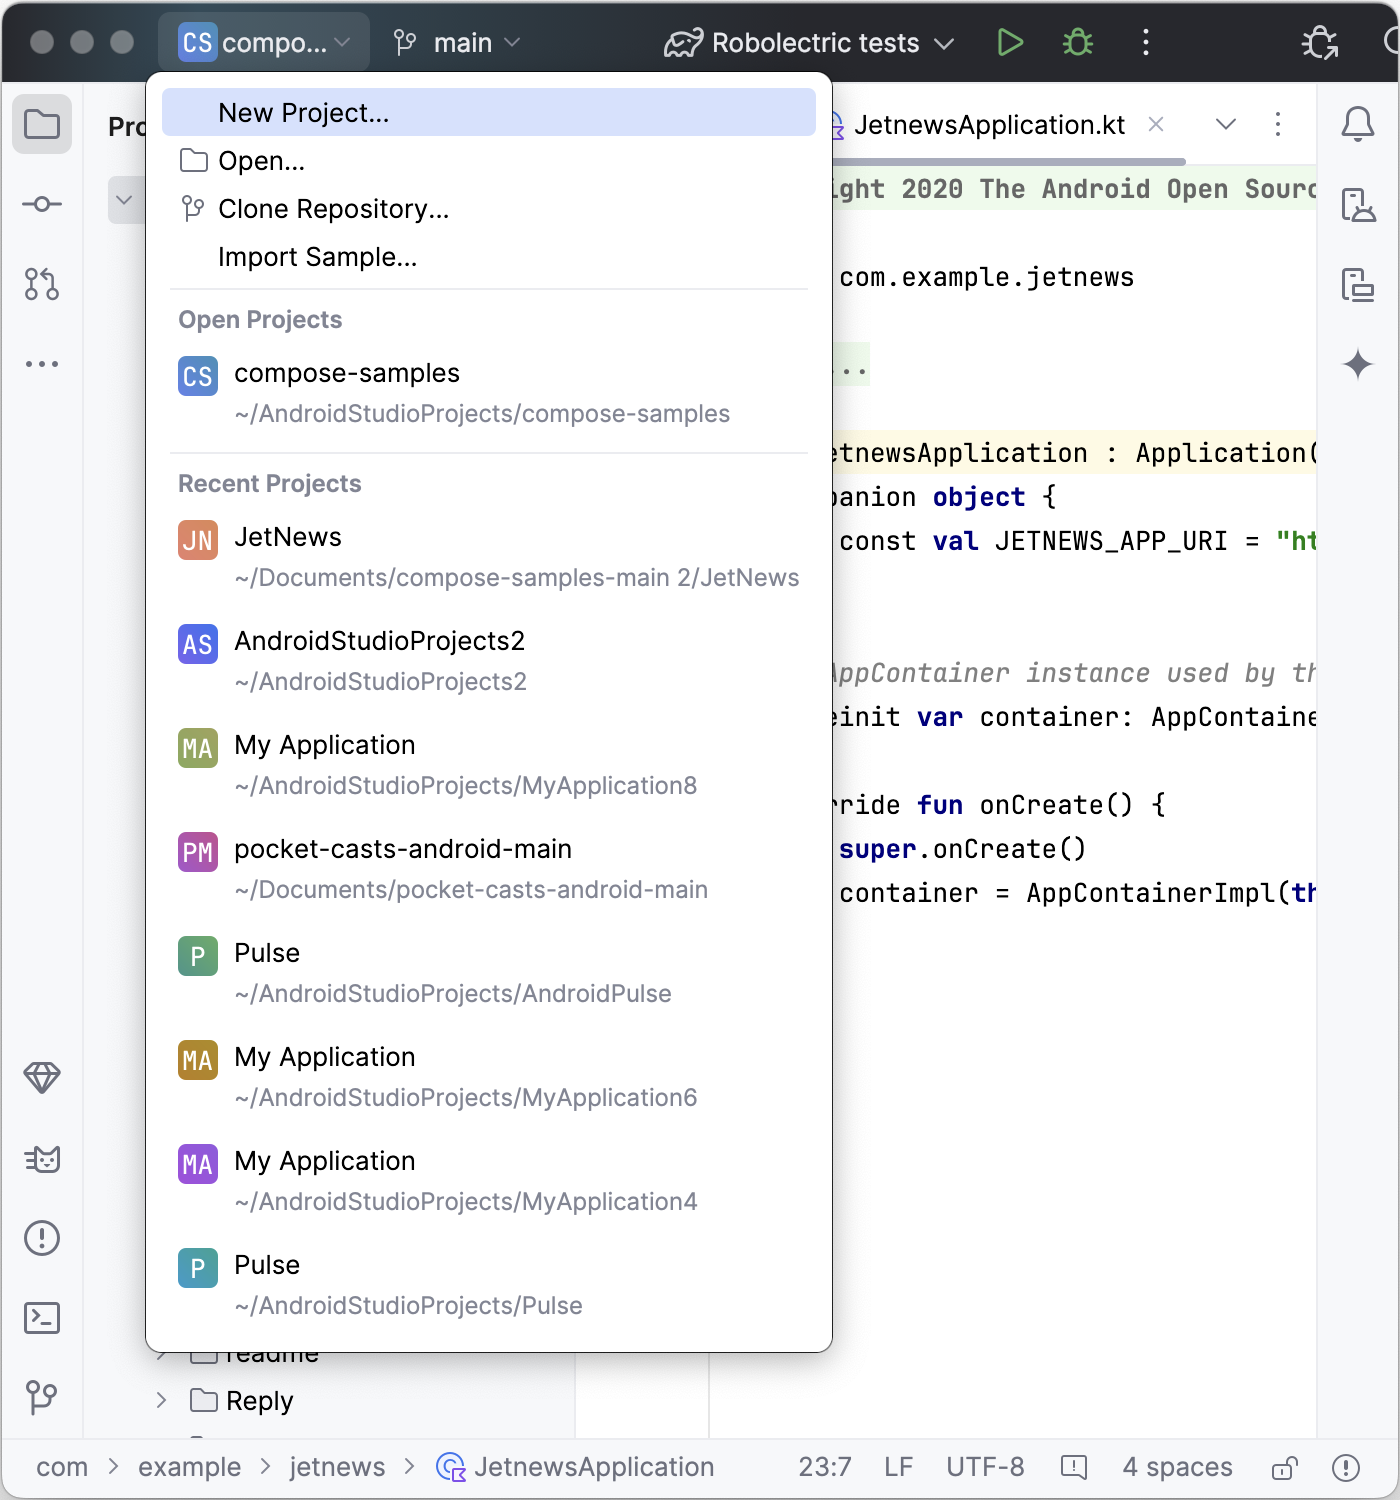Open the Terminal tool window
This screenshot has height=1500, width=1400.
pos(42,1318)
